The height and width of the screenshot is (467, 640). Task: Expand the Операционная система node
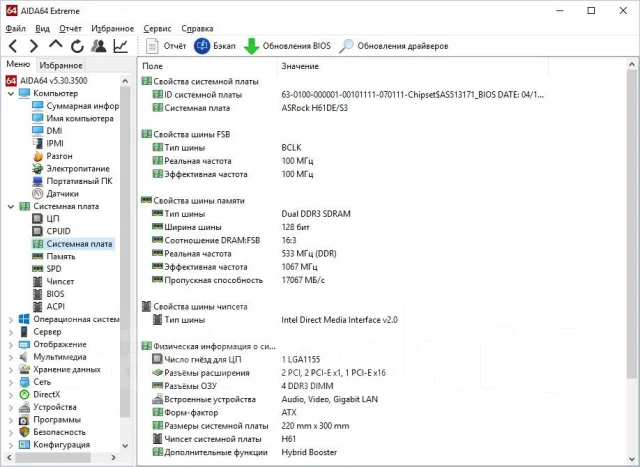(11, 320)
